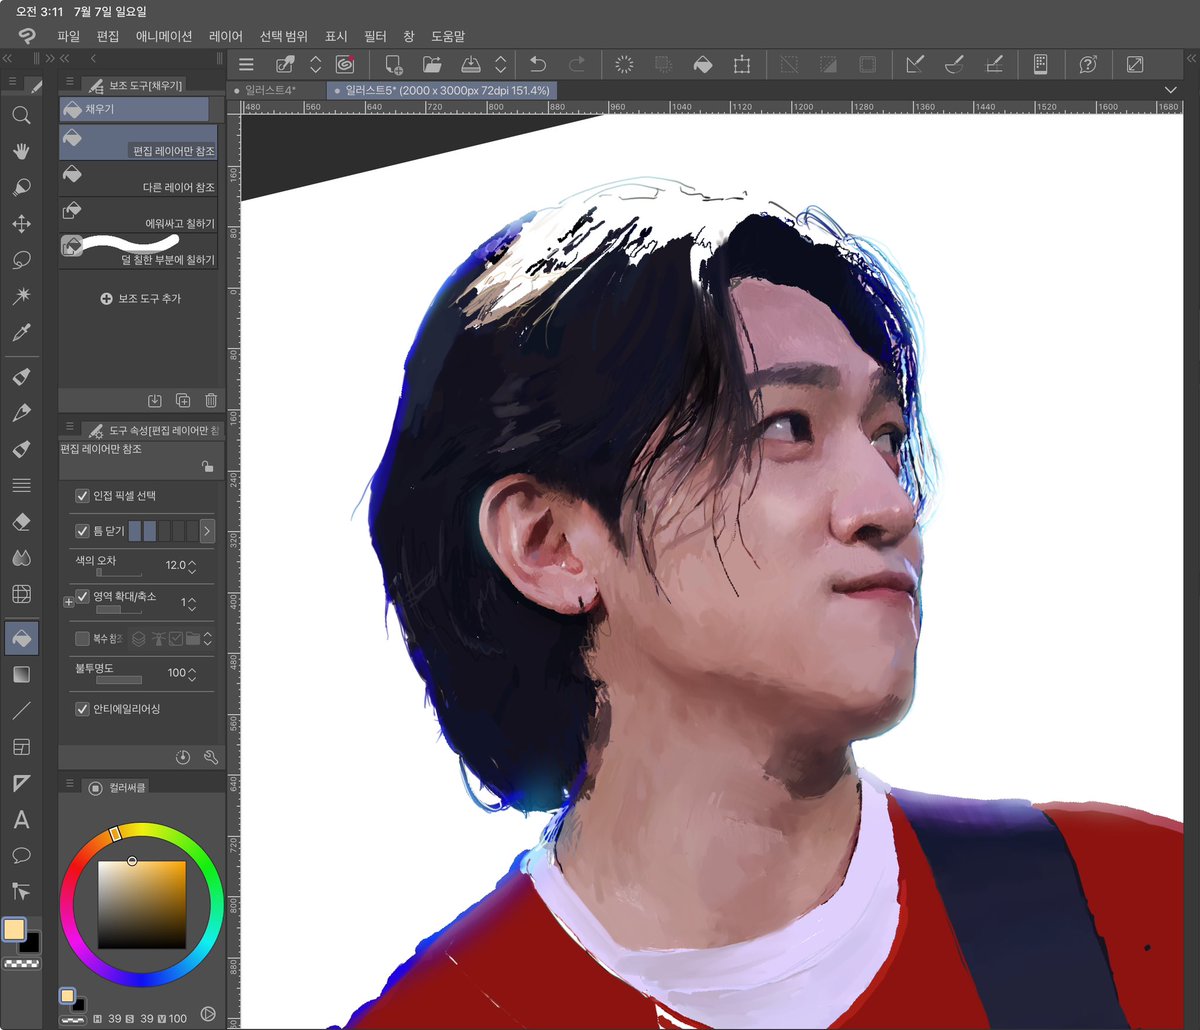This screenshot has width=1200, height=1030.
Task: Open 편집 menu
Action: [x=107, y=36]
